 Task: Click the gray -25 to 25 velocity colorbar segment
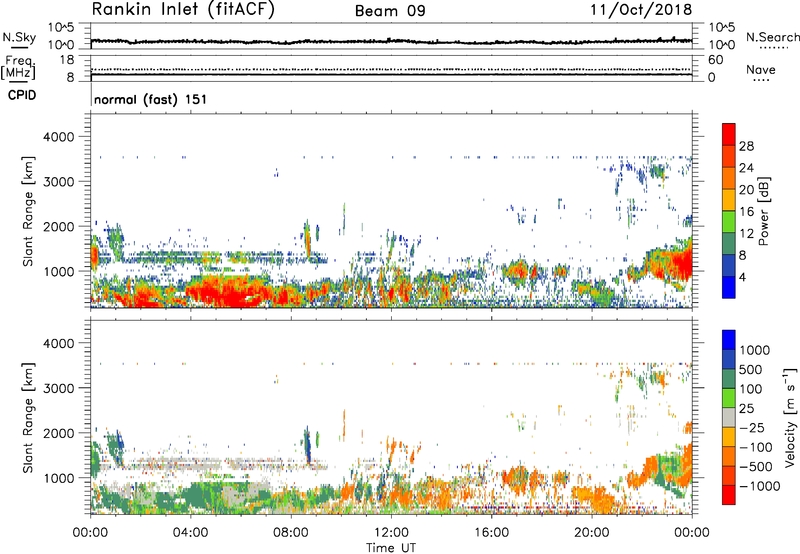click(x=729, y=418)
